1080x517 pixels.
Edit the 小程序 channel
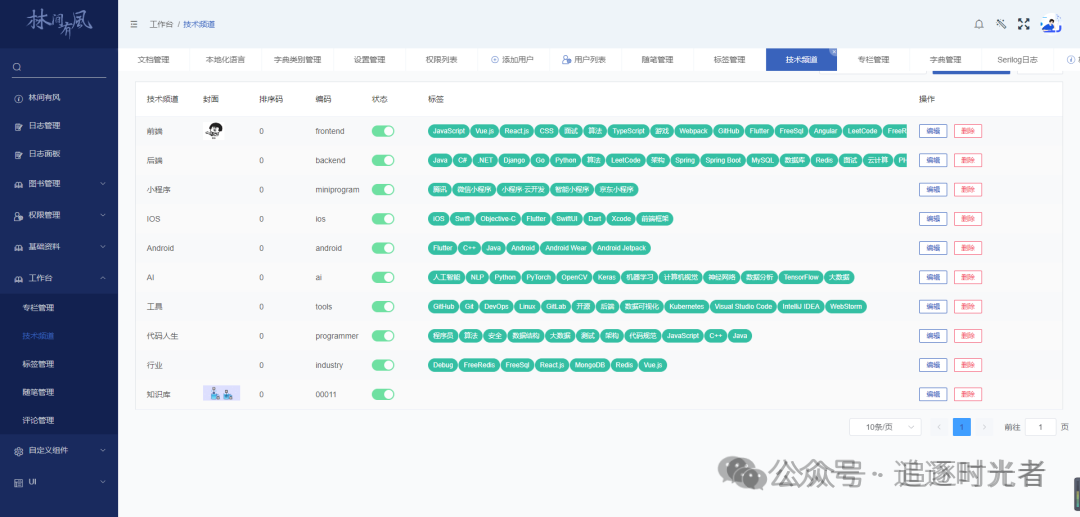[x=933, y=189]
